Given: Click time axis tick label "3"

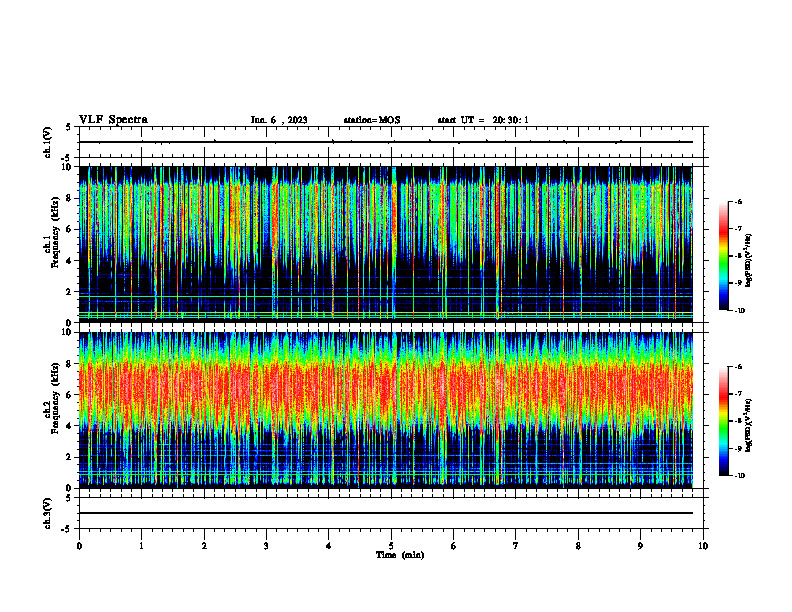Looking at the screenshot, I should (266, 546).
